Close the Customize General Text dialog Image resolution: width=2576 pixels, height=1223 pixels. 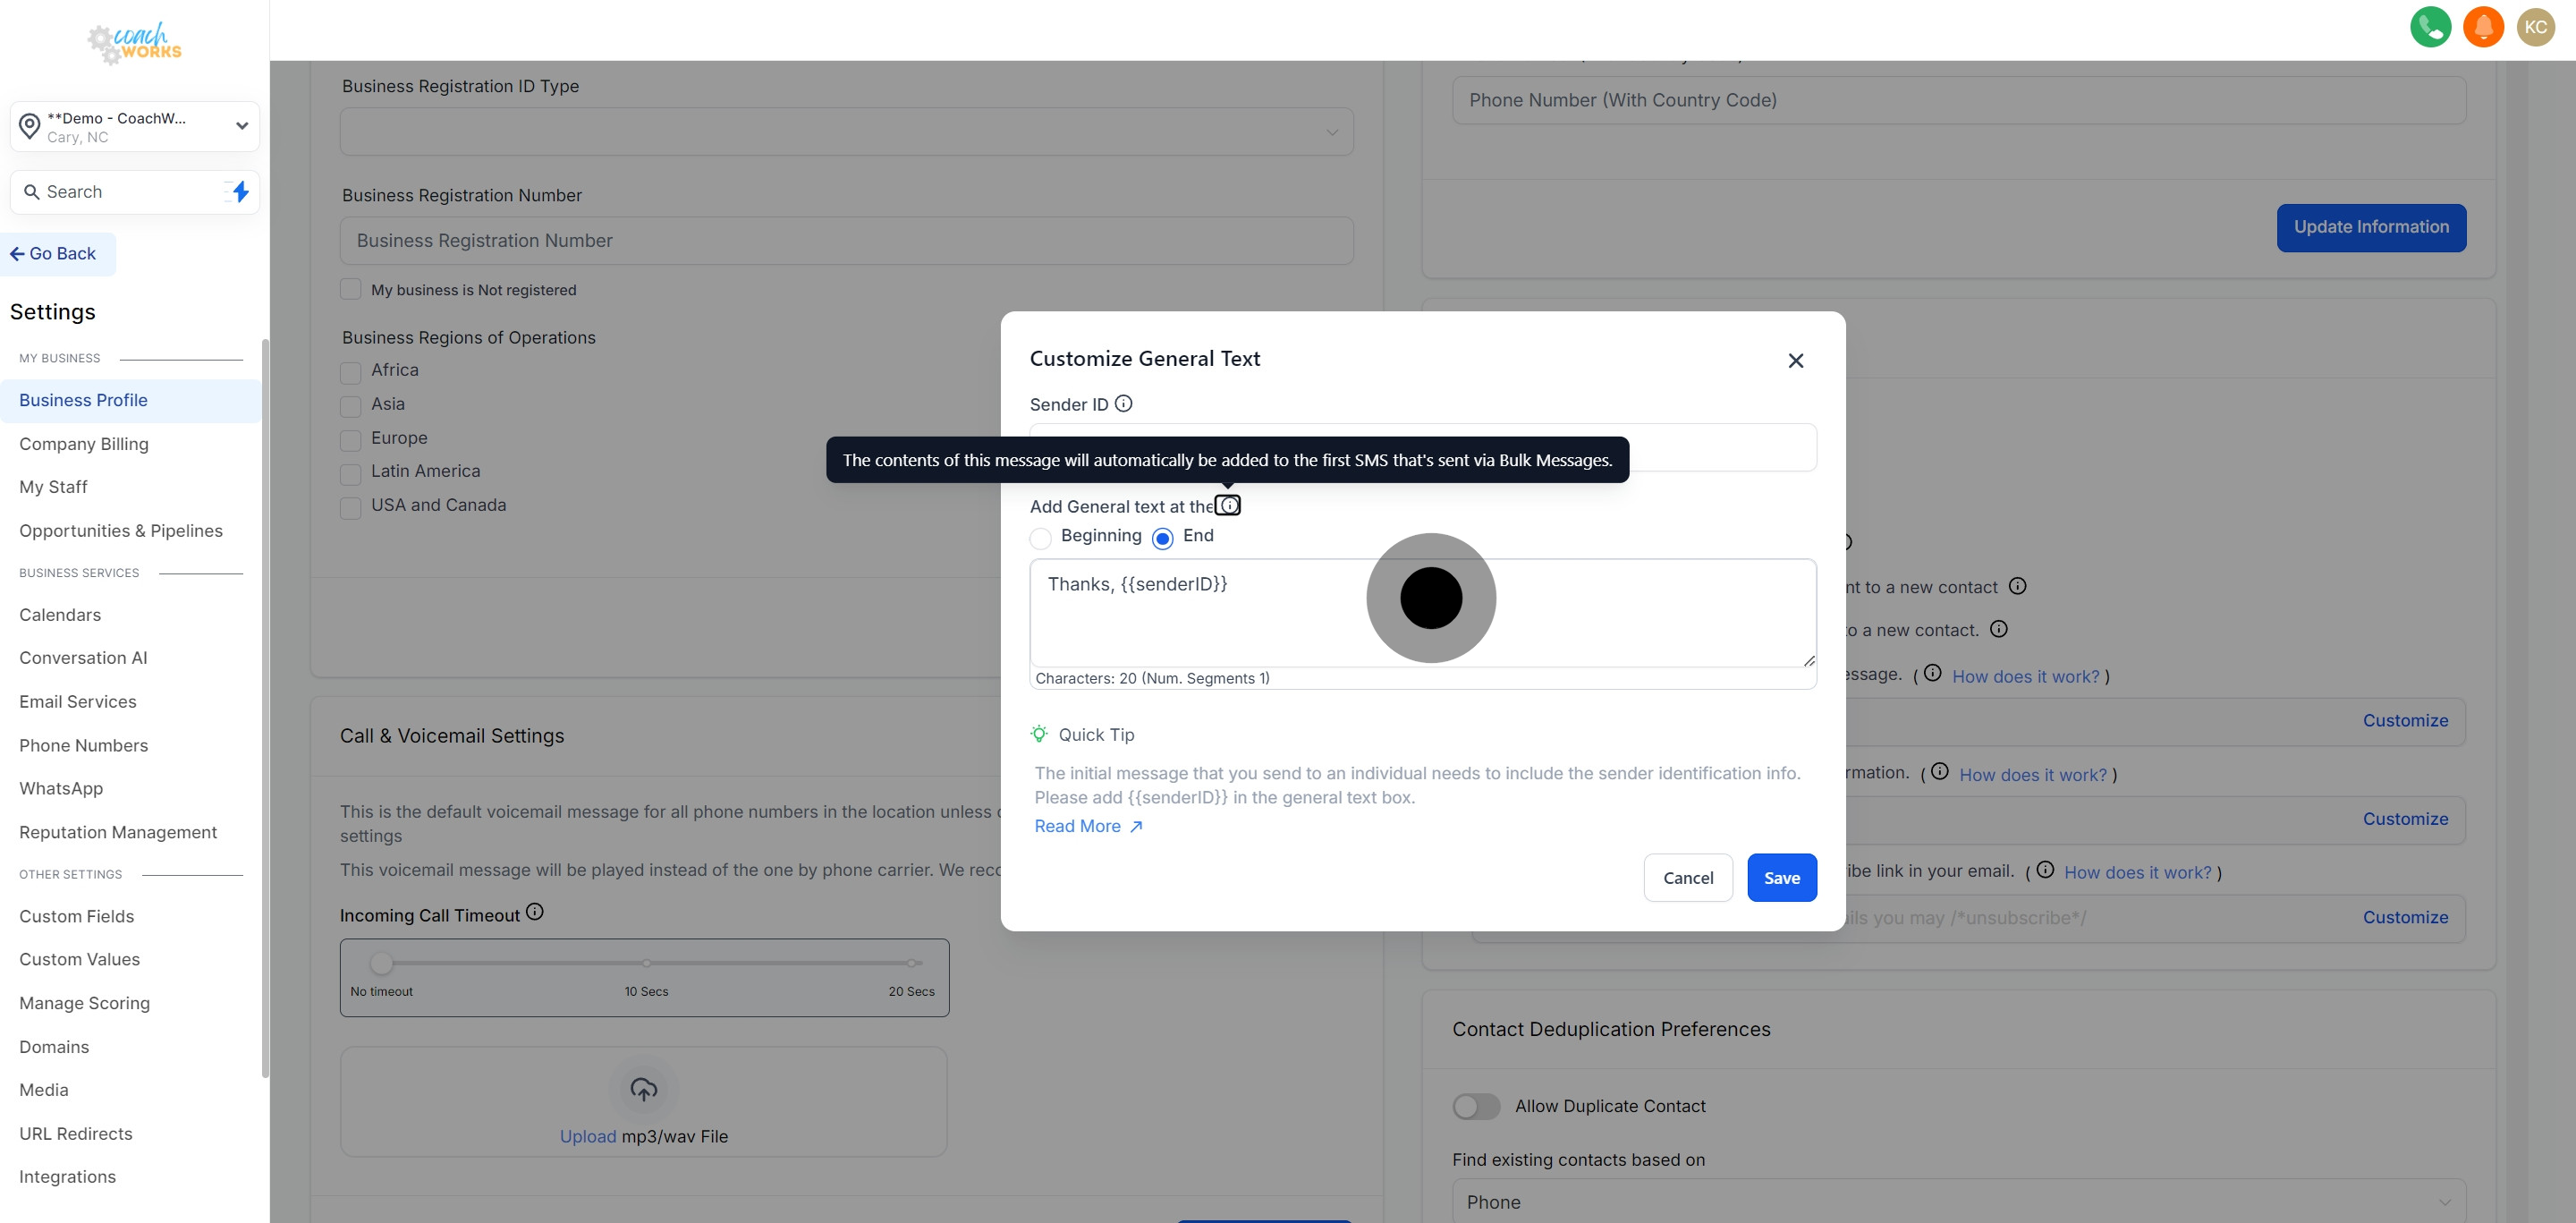[1795, 360]
